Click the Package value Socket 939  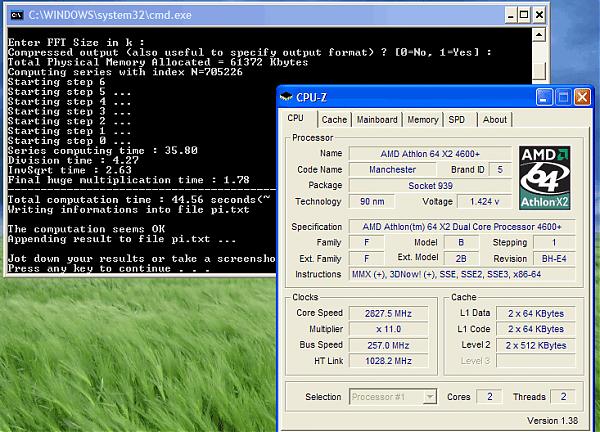[x=430, y=186]
